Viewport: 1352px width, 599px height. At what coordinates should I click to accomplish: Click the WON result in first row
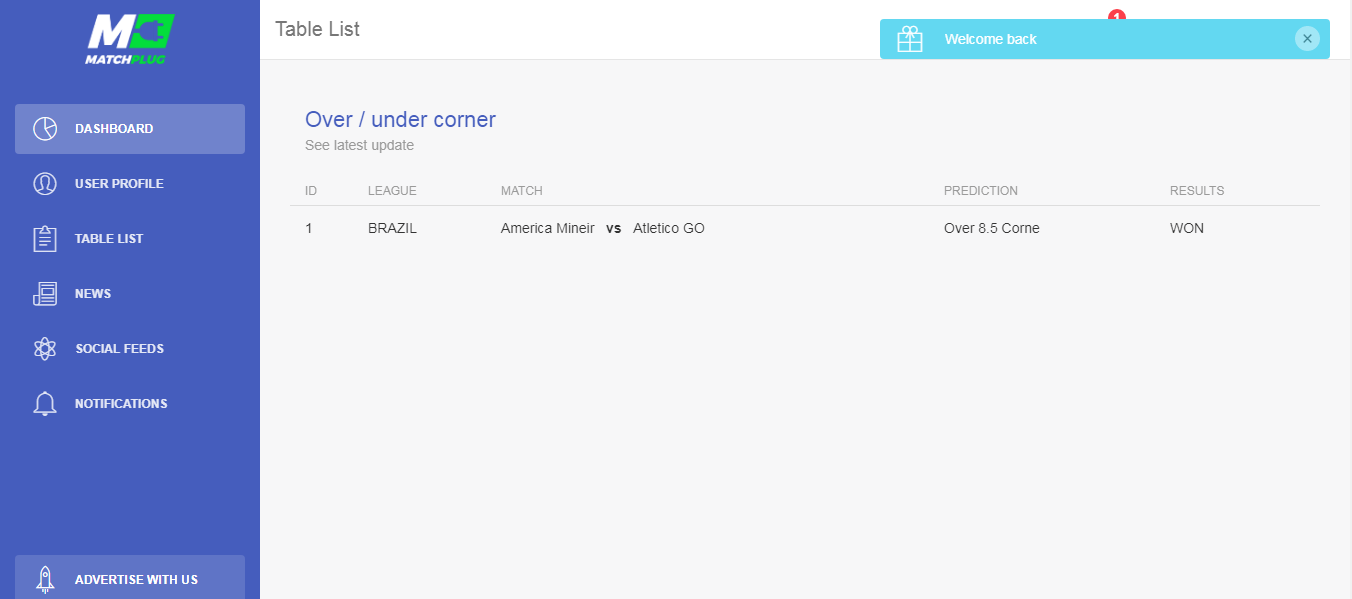point(1187,229)
